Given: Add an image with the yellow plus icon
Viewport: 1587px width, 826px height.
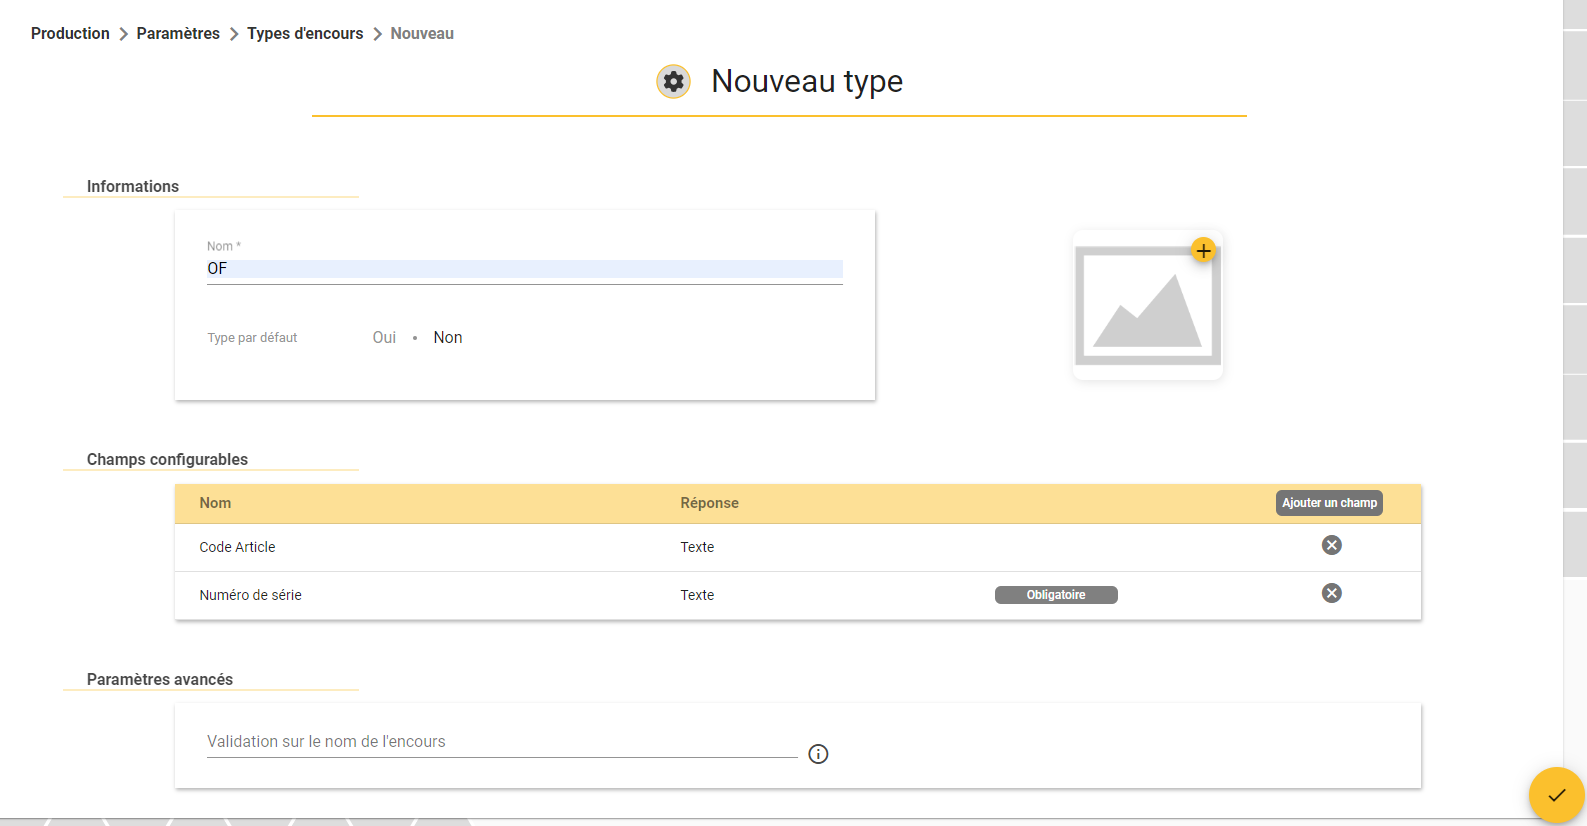Looking at the screenshot, I should [1203, 250].
